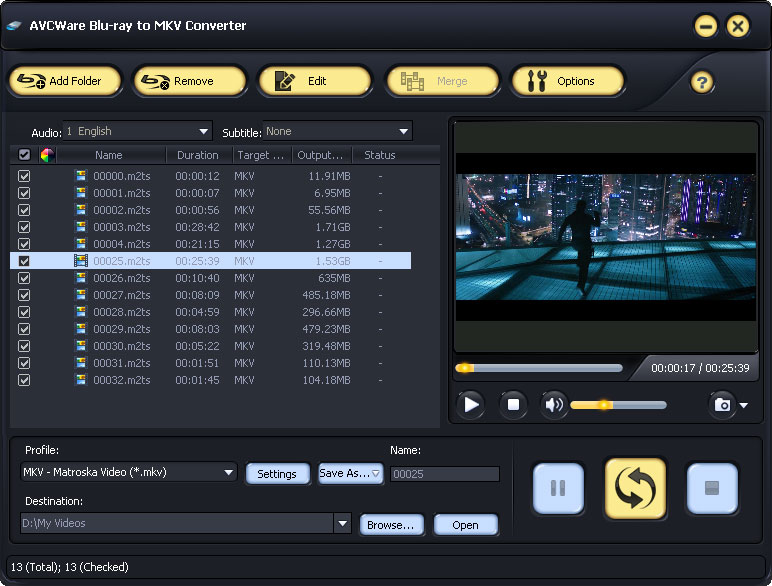Uncheck the 00032.m2ts checkbox

point(24,380)
